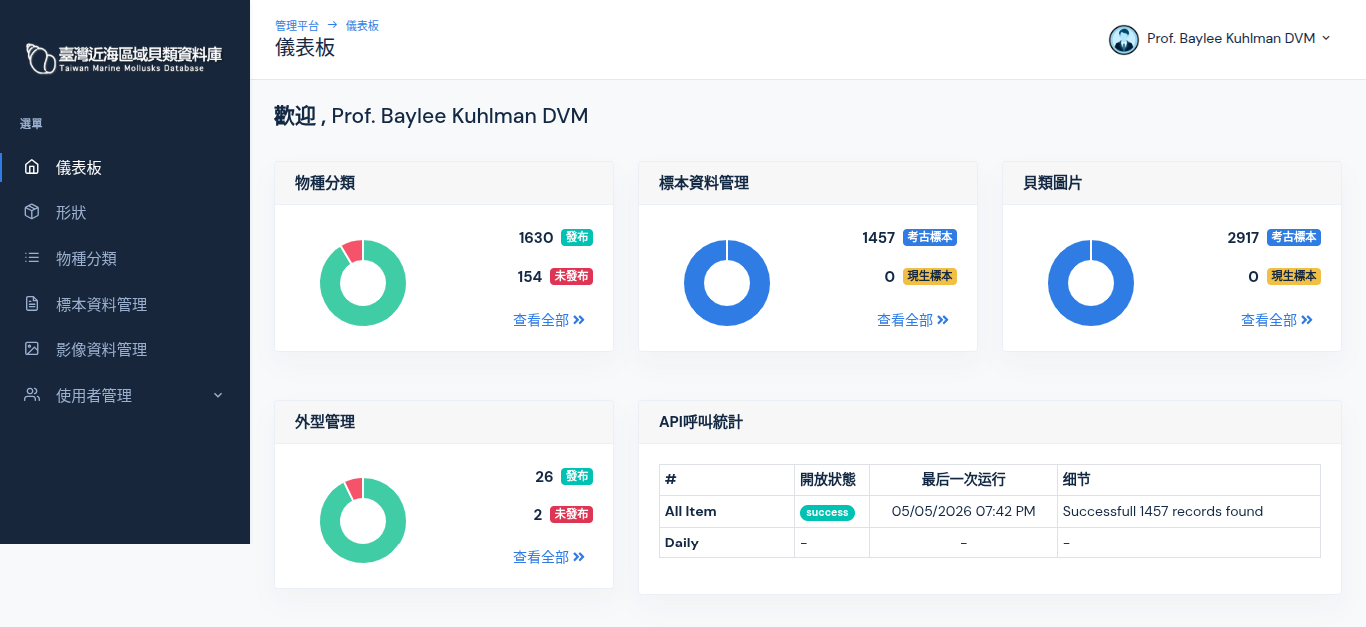Viewport: 1366px width, 627px height.
Task: Click the 歡迎 welcome heading
Action: pyautogui.click(x=431, y=116)
